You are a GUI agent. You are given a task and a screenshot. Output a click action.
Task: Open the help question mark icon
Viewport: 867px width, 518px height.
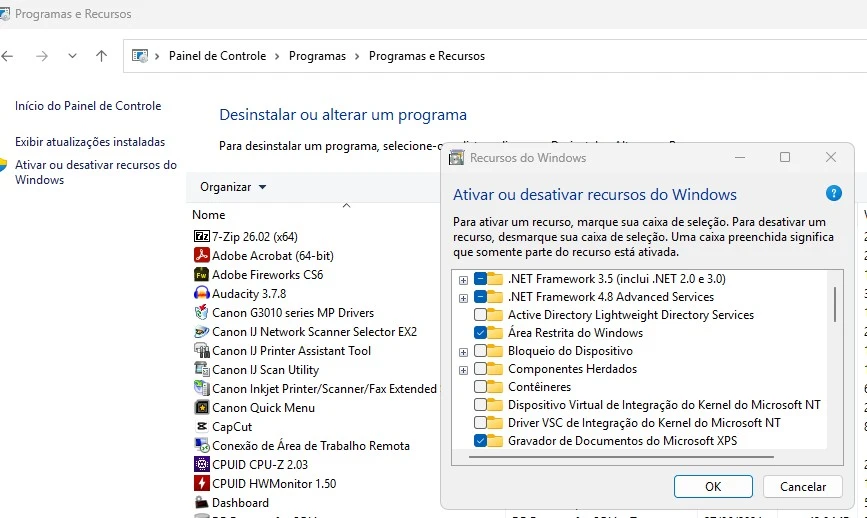pos(833,193)
